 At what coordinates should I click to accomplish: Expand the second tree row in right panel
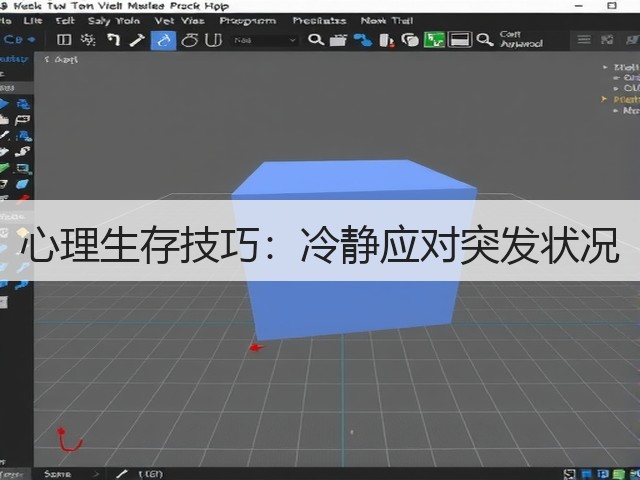pos(616,78)
